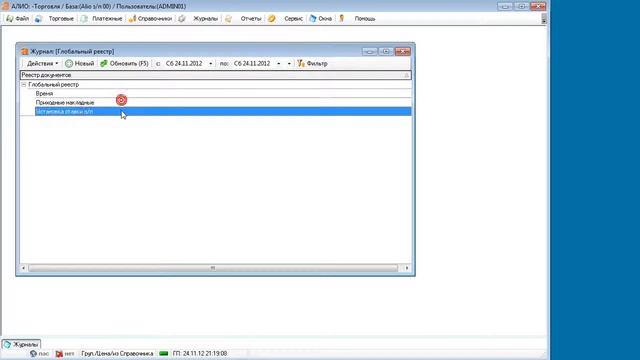Click the Окна menu icon
This screenshot has height=360, width=640.
point(313,19)
